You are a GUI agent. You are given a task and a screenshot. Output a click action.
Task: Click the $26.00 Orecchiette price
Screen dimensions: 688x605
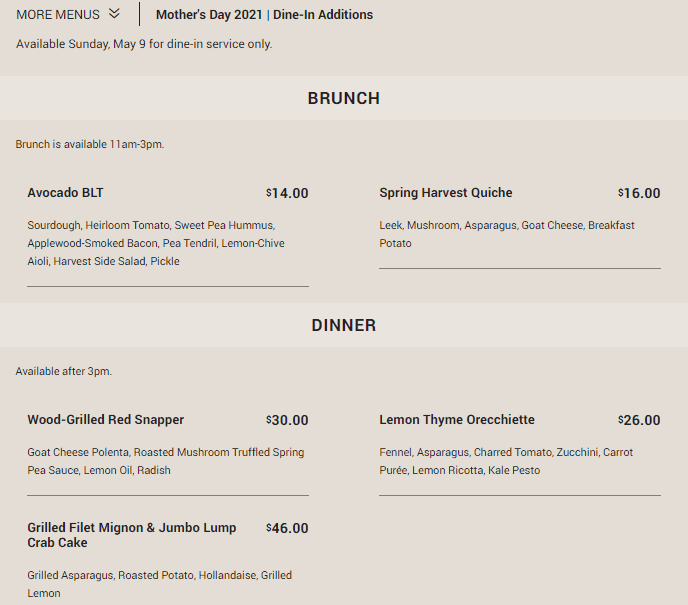[x=639, y=420]
